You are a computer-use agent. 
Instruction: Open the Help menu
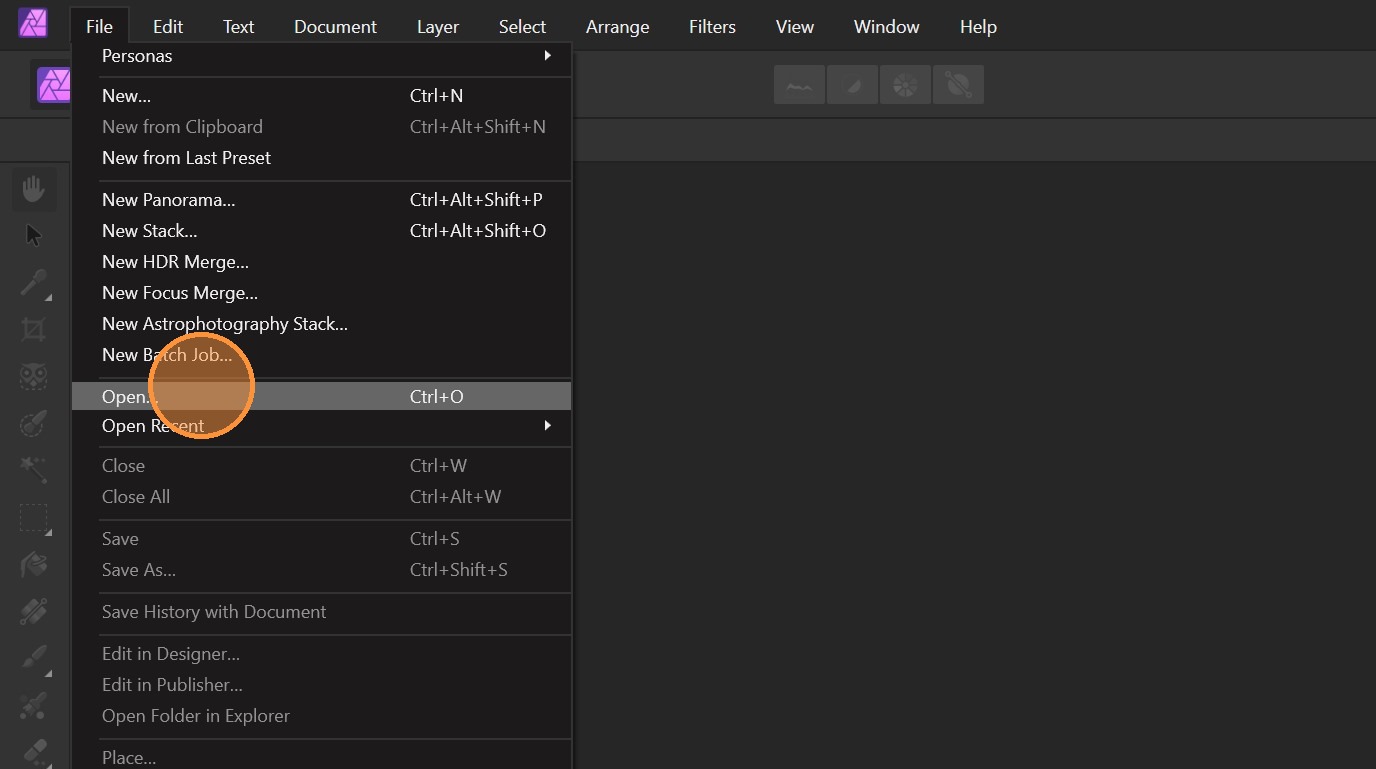tap(978, 27)
